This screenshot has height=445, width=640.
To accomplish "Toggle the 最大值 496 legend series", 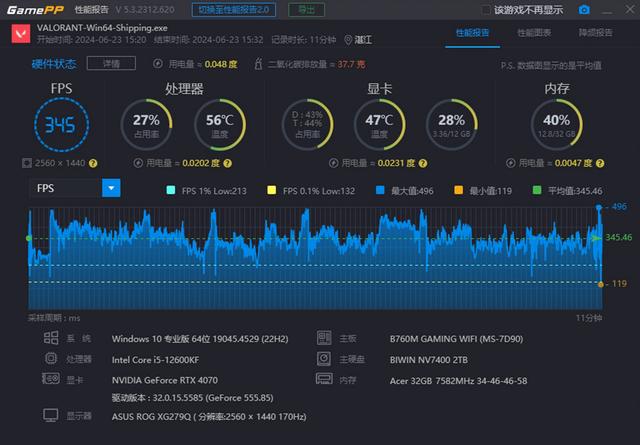I will [x=405, y=191].
